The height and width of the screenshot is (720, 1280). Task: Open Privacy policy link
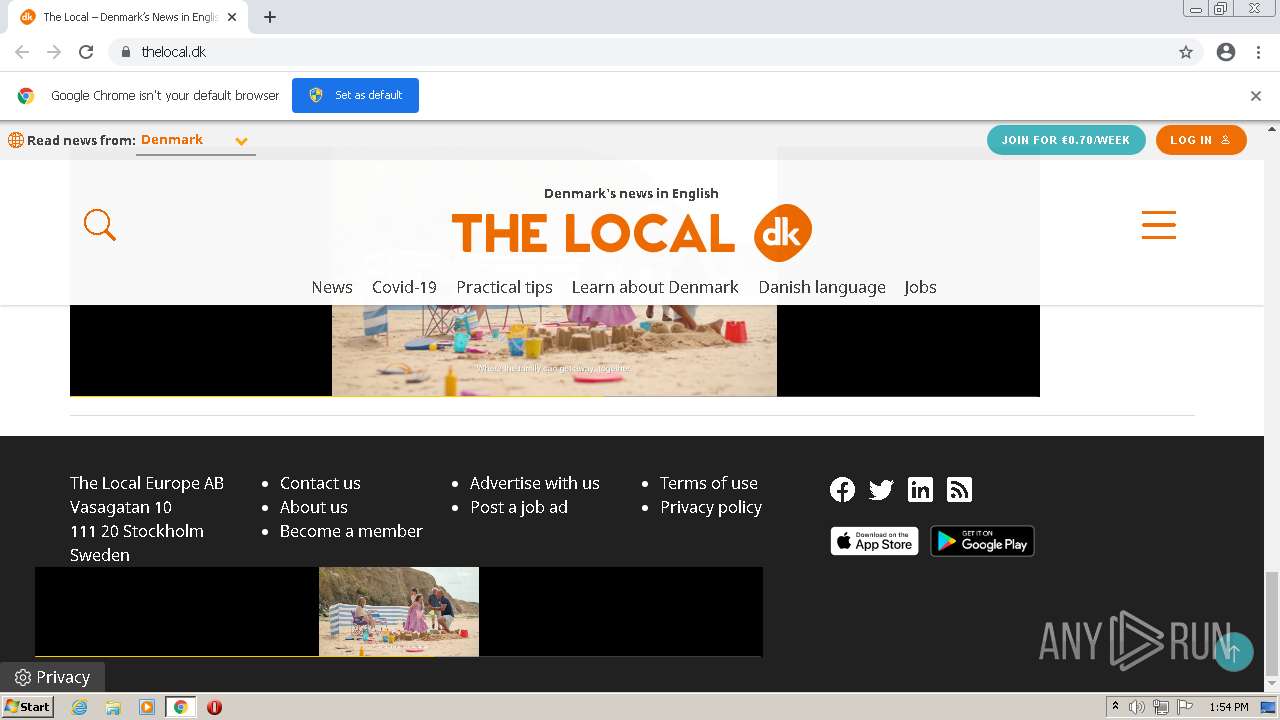click(x=711, y=507)
